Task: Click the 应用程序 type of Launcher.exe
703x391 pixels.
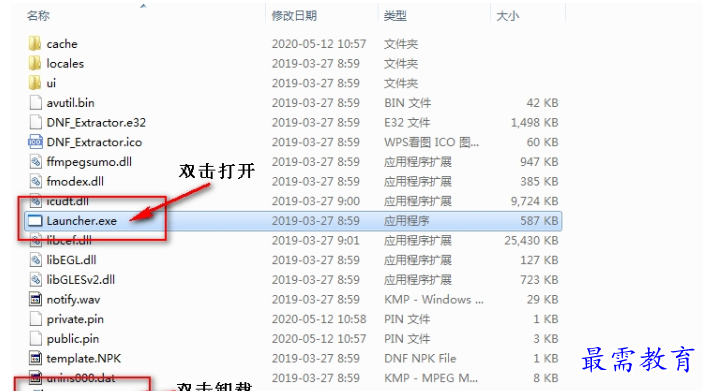Action: (x=407, y=221)
